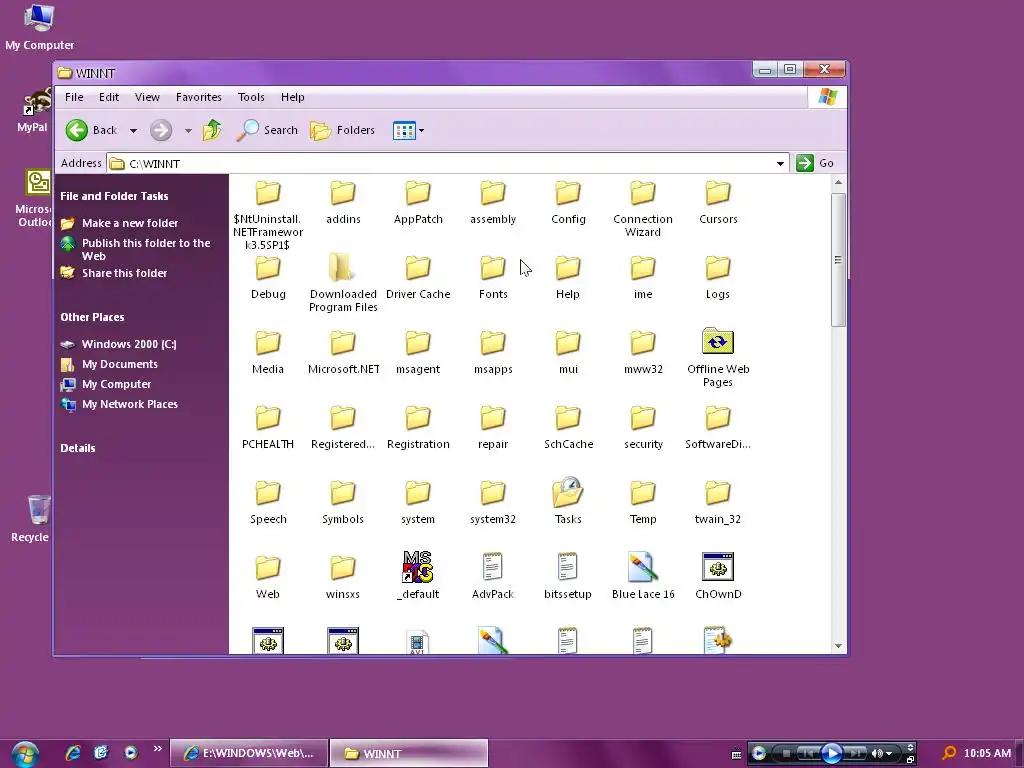
Task: Click the Back arrow button
Action: pos(91,130)
